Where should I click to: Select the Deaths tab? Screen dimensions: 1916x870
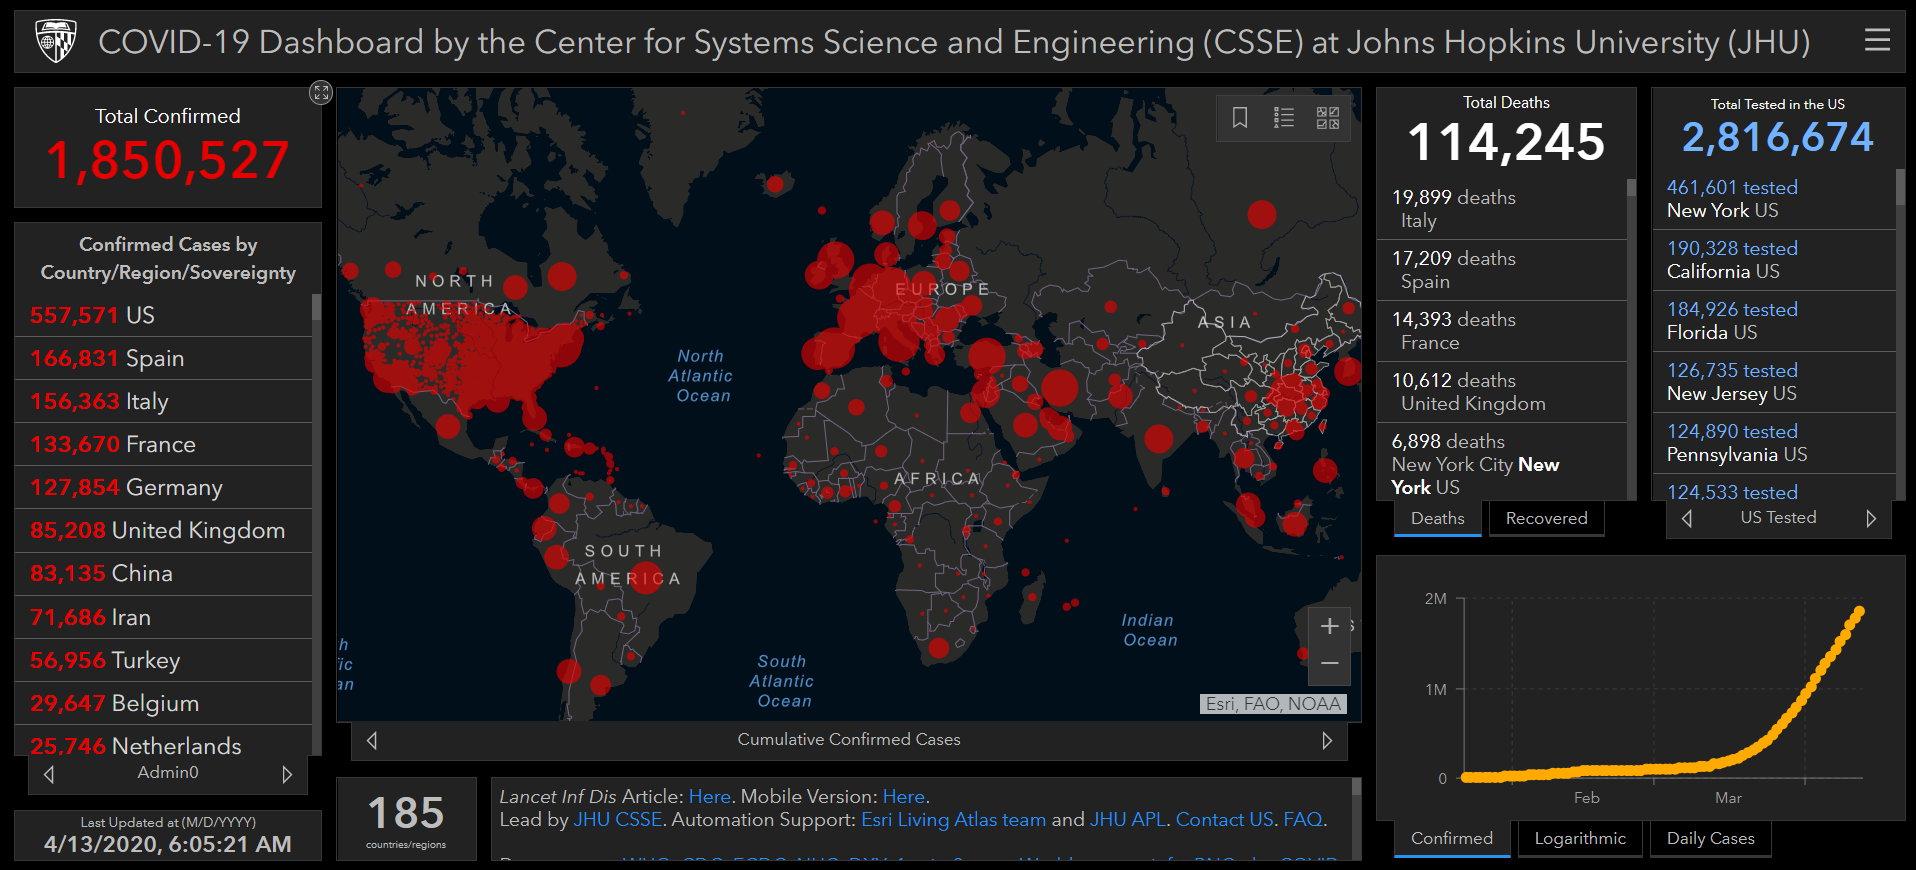point(1437,518)
